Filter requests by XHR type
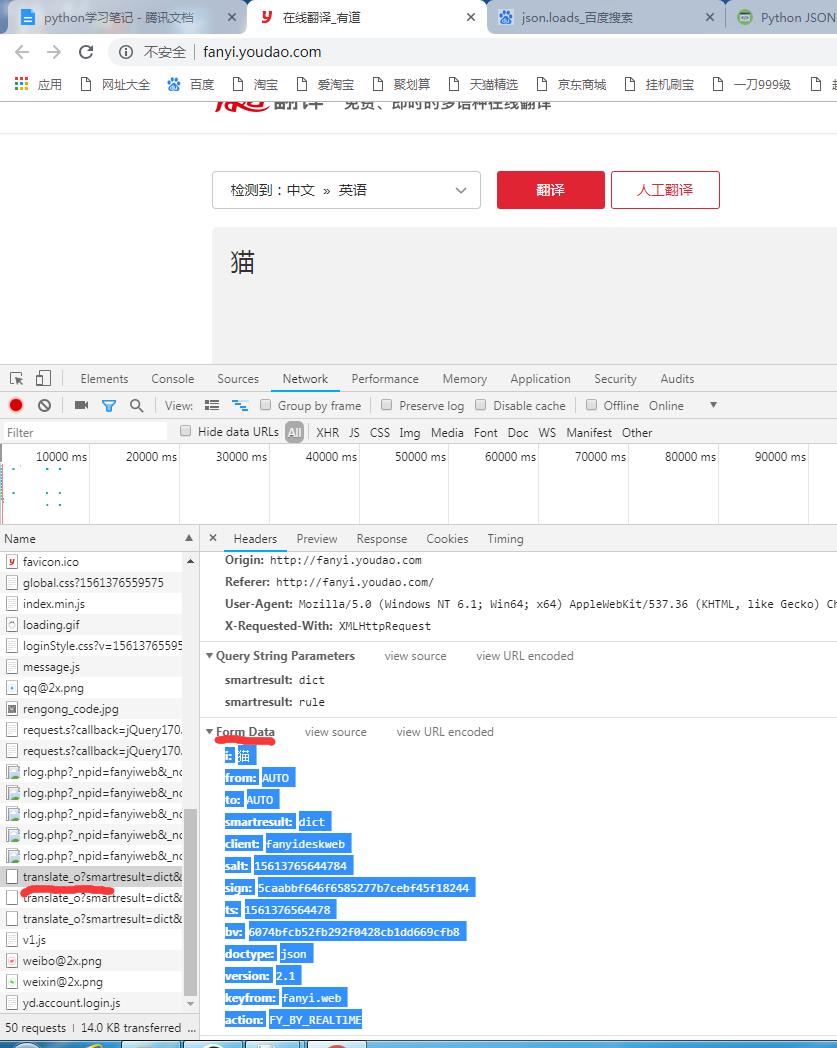Screen dimensions: 837x1048 pos(328,432)
